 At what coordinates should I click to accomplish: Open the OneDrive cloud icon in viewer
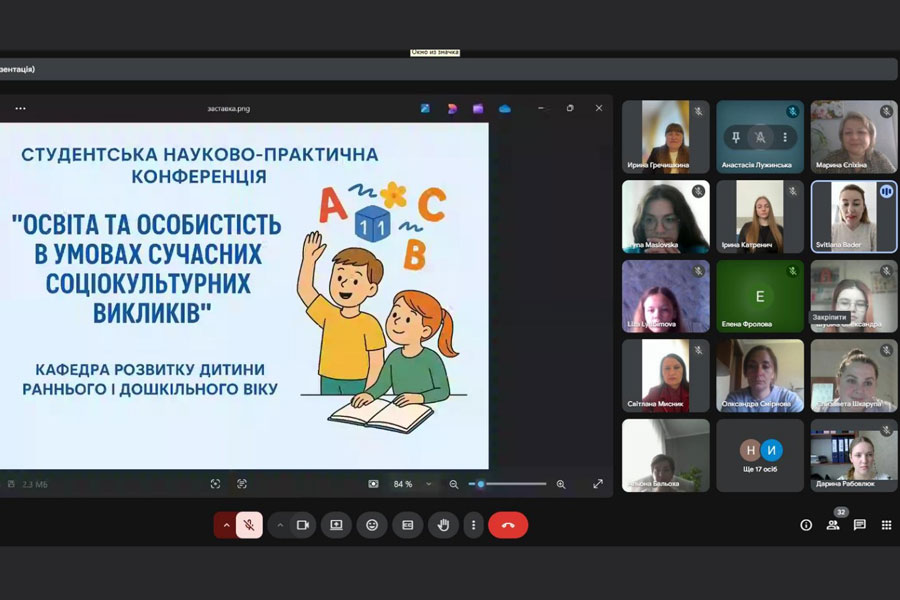pos(505,108)
